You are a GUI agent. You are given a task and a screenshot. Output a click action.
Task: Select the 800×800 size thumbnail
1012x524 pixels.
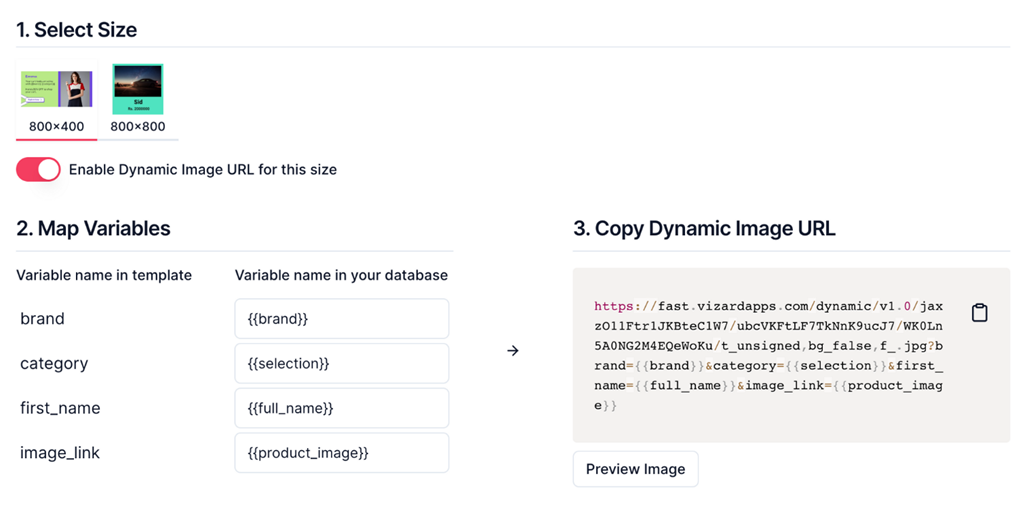click(138, 89)
